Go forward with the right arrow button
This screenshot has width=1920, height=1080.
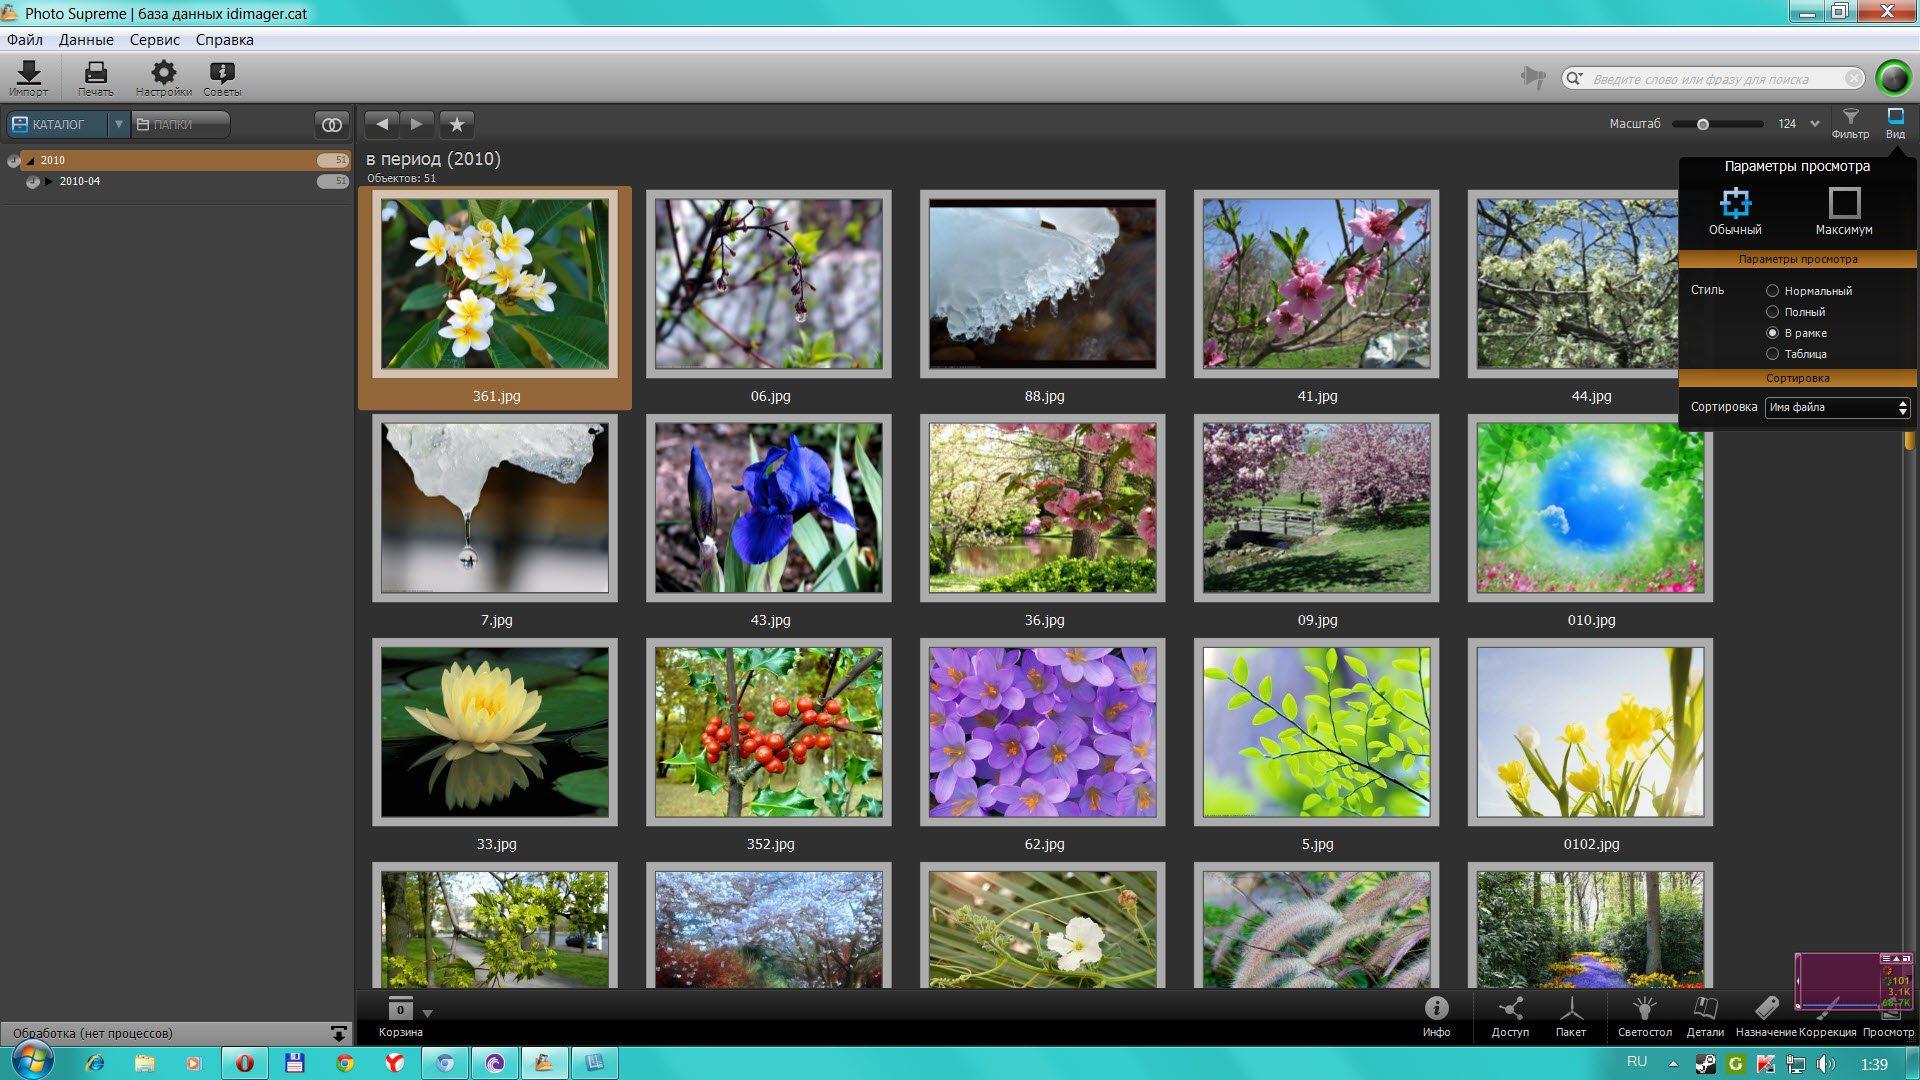(x=417, y=124)
